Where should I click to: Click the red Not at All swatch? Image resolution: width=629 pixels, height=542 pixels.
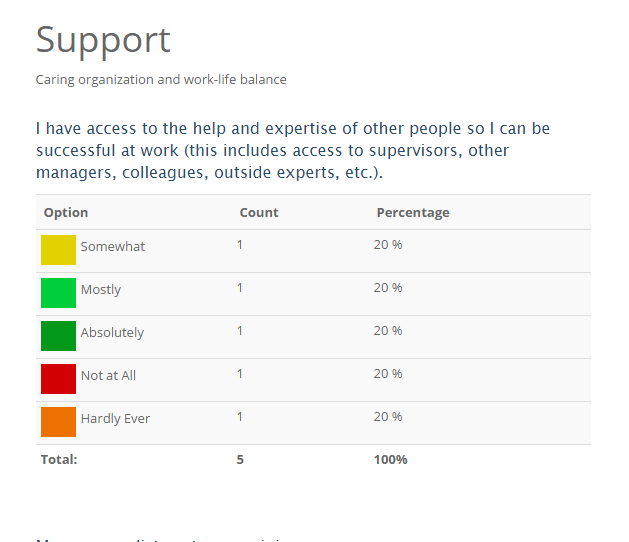(58, 379)
